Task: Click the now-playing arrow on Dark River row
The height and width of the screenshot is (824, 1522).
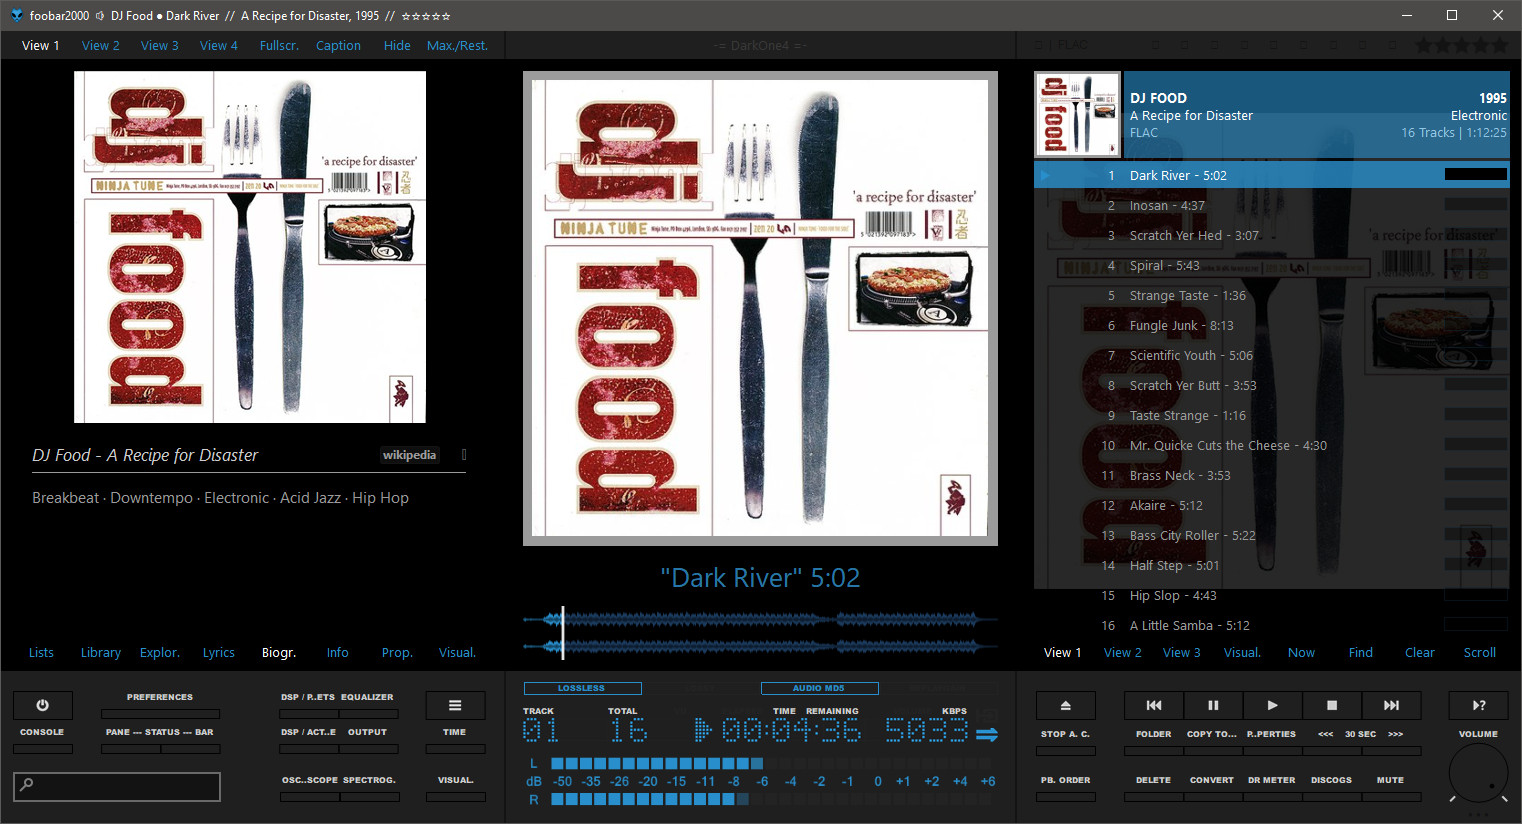Action: tap(1045, 175)
